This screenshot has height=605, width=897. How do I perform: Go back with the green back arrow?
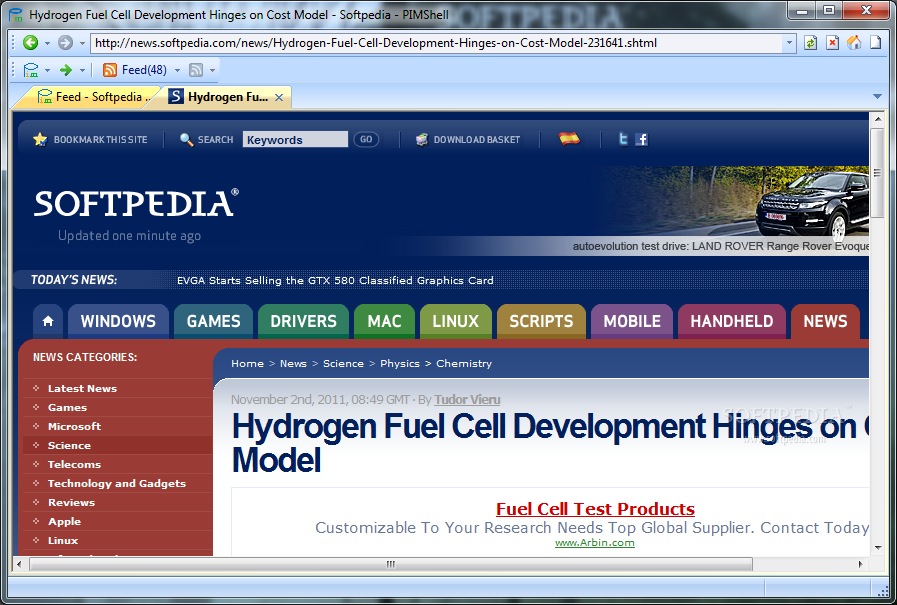[x=30, y=43]
